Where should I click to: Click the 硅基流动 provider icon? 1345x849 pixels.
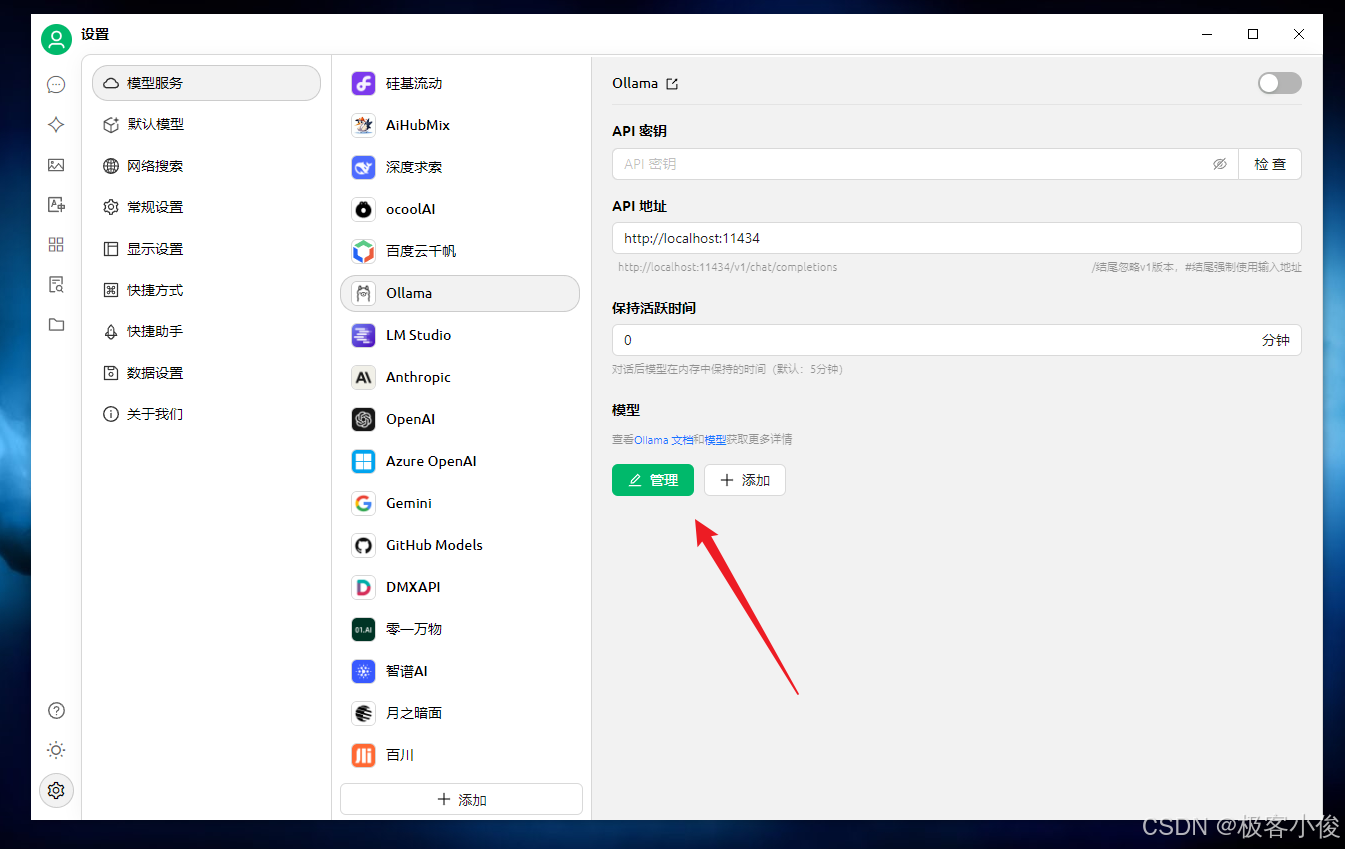364,84
